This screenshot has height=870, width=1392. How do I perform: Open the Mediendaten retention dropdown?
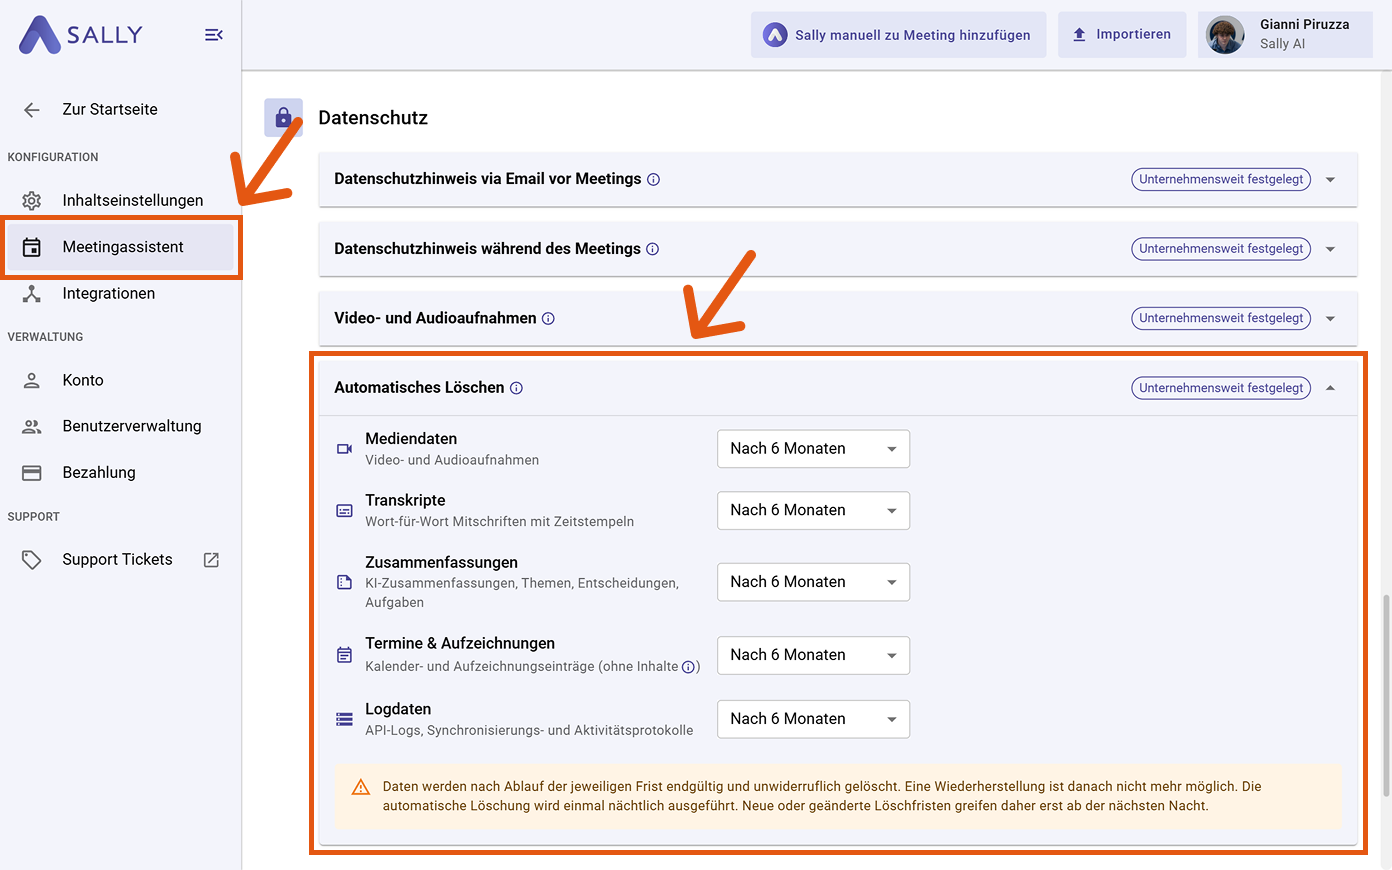coord(813,449)
